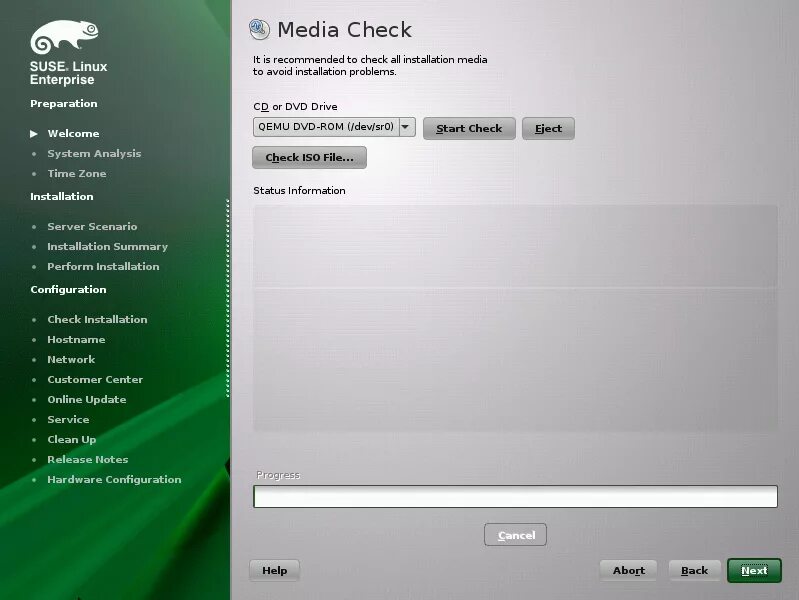Click the Progress bar
The height and width of the screenshot is (600, 799).
[x=515, y=497]
